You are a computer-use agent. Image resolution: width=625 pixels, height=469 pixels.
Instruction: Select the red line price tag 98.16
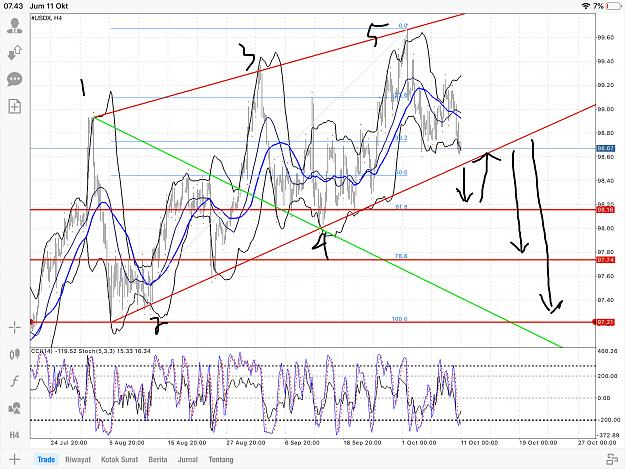605,210
